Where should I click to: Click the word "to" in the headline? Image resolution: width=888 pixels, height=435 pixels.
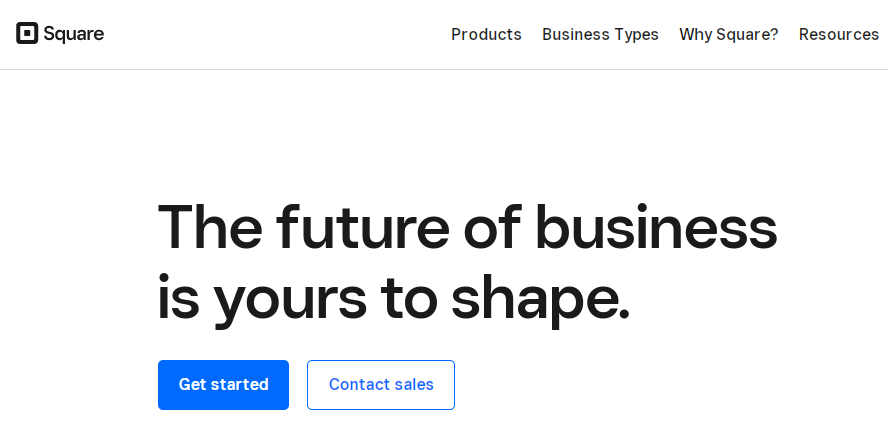[409, 298]
